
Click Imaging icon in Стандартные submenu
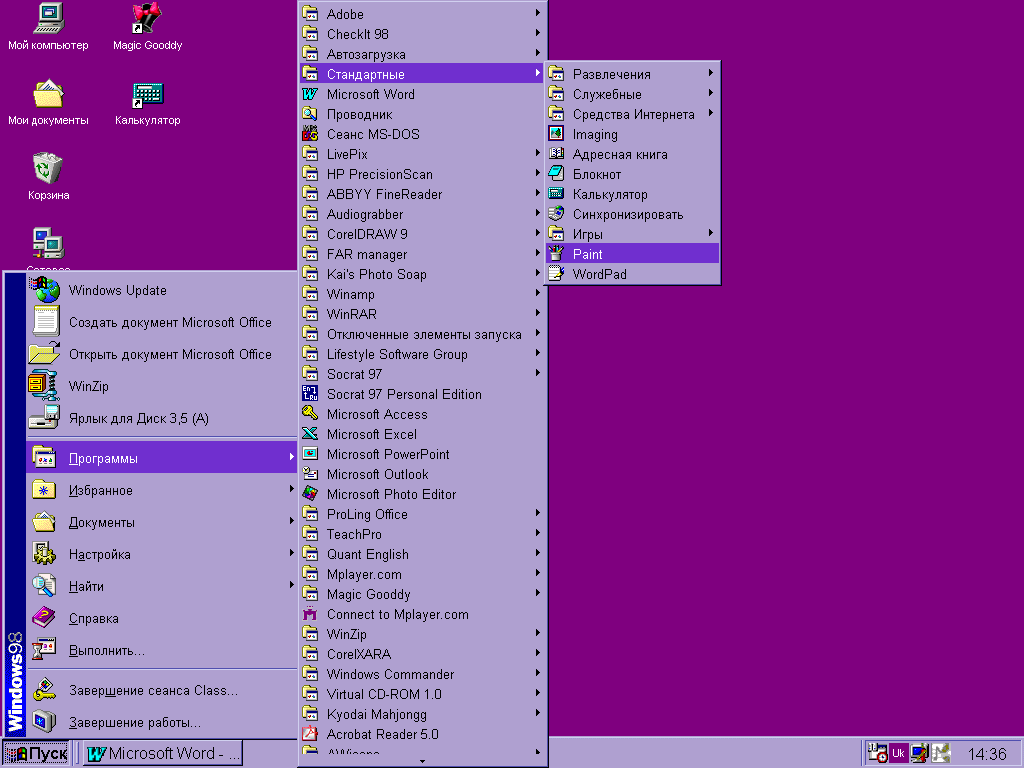[x=556, y=134]
